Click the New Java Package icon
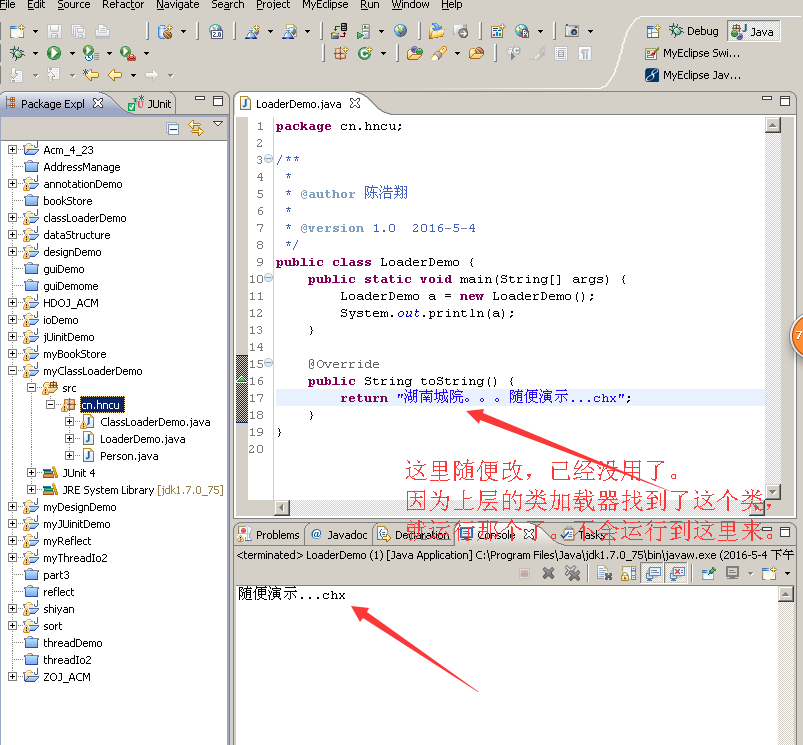Image resolution: width=803 pixels, height=745 pixels. coord(341,53)
